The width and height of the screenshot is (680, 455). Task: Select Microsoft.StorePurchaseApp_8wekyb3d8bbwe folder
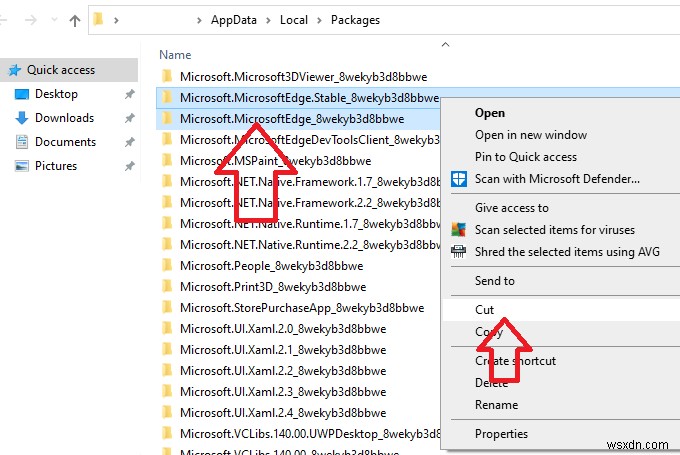(302, 308)
